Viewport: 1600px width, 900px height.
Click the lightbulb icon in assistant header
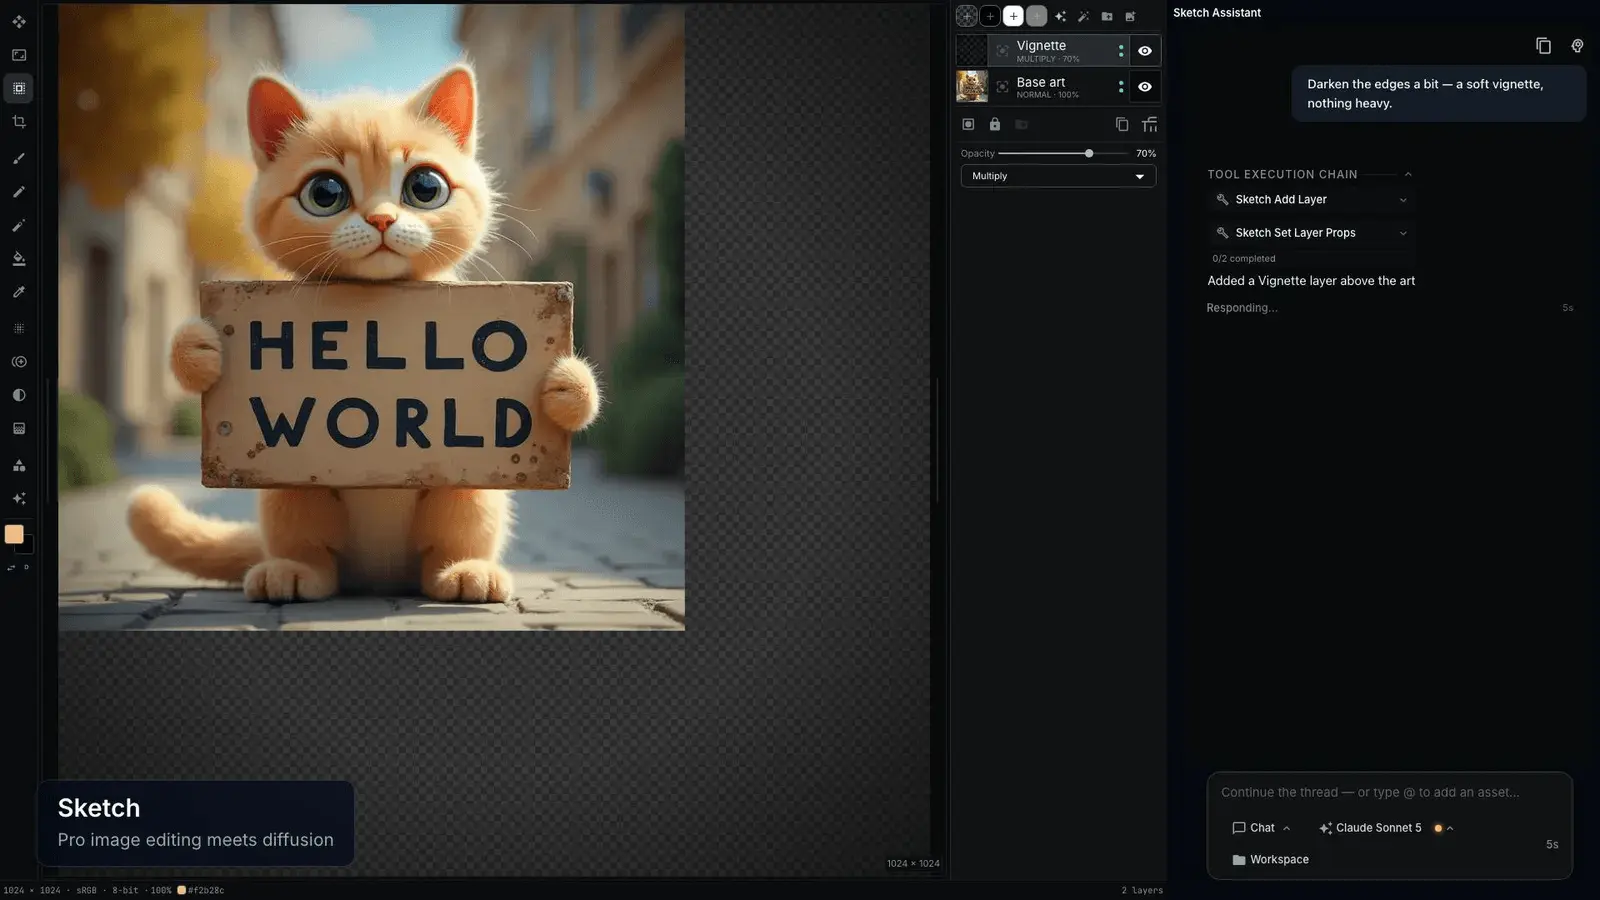tap(1577, 46)
